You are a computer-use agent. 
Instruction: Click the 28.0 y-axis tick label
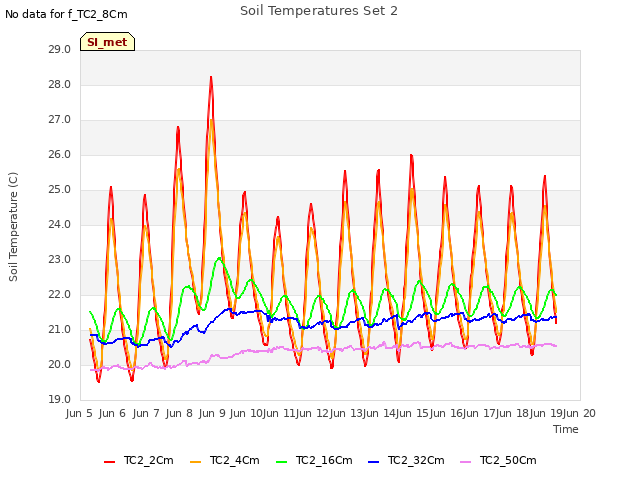click(60, 85)
